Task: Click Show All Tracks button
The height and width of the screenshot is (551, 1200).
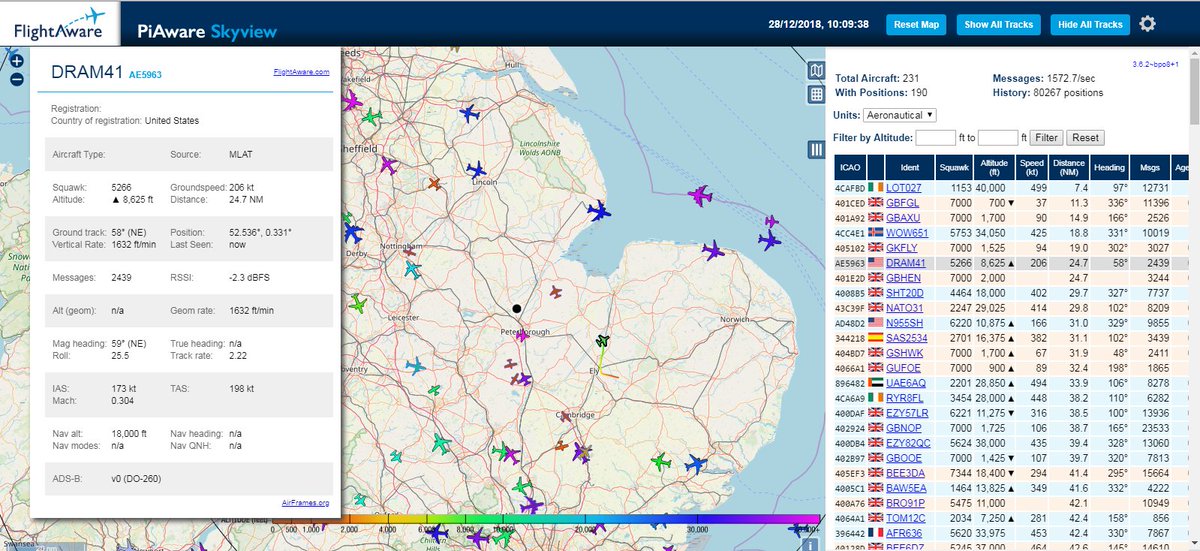Action: pos(998,24)
